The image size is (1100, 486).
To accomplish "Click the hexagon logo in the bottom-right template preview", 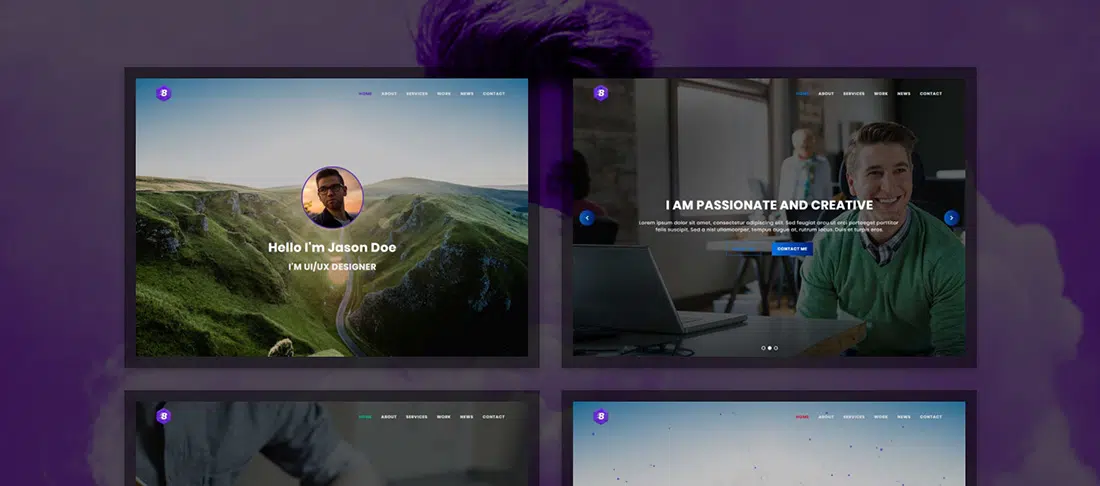I will pyautogui.click(x=601, y=416).
